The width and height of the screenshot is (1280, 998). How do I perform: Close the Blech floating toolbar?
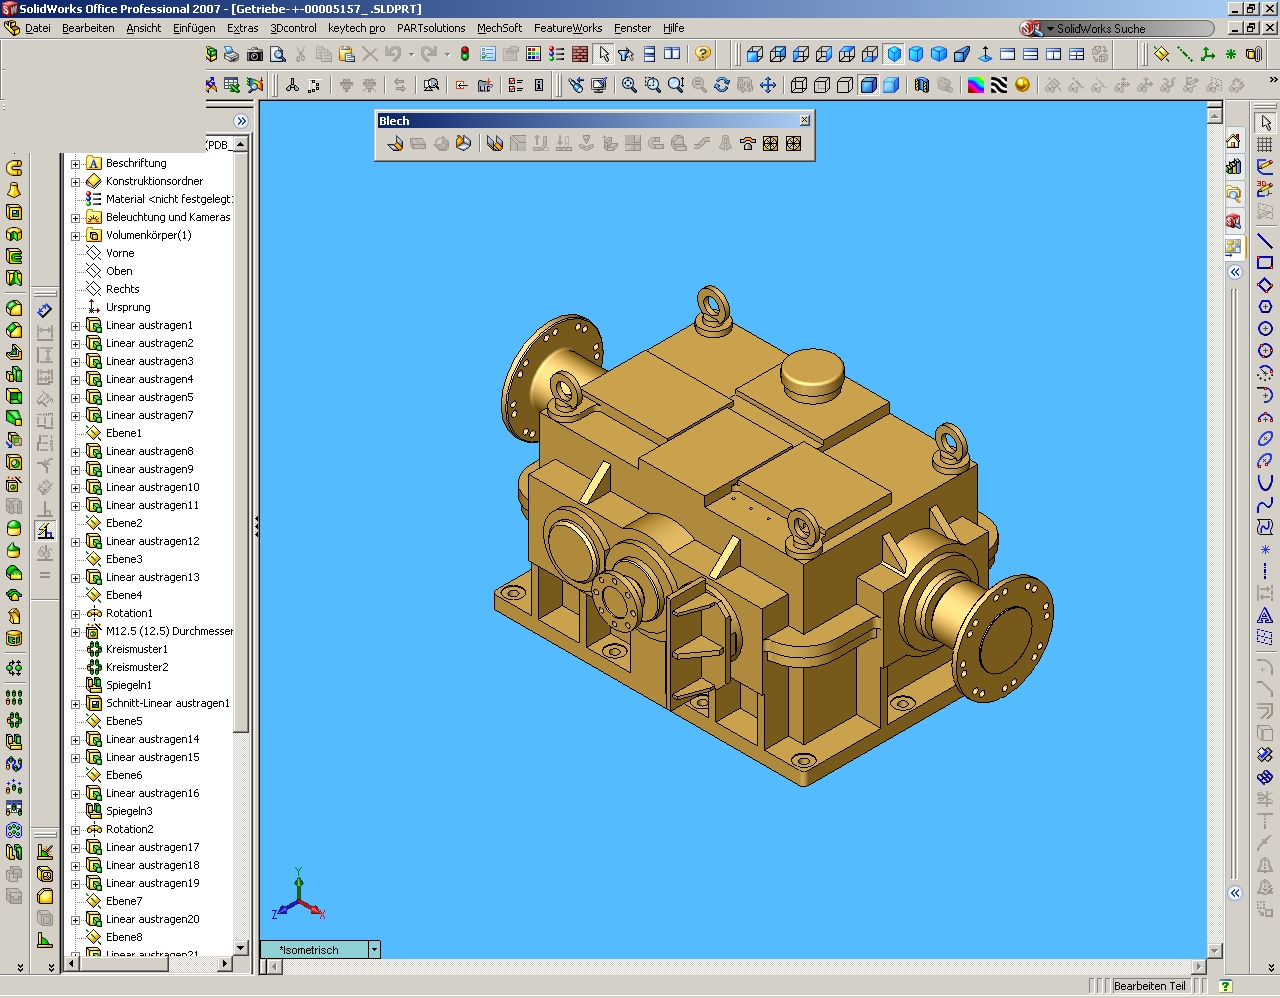(805, 121)
